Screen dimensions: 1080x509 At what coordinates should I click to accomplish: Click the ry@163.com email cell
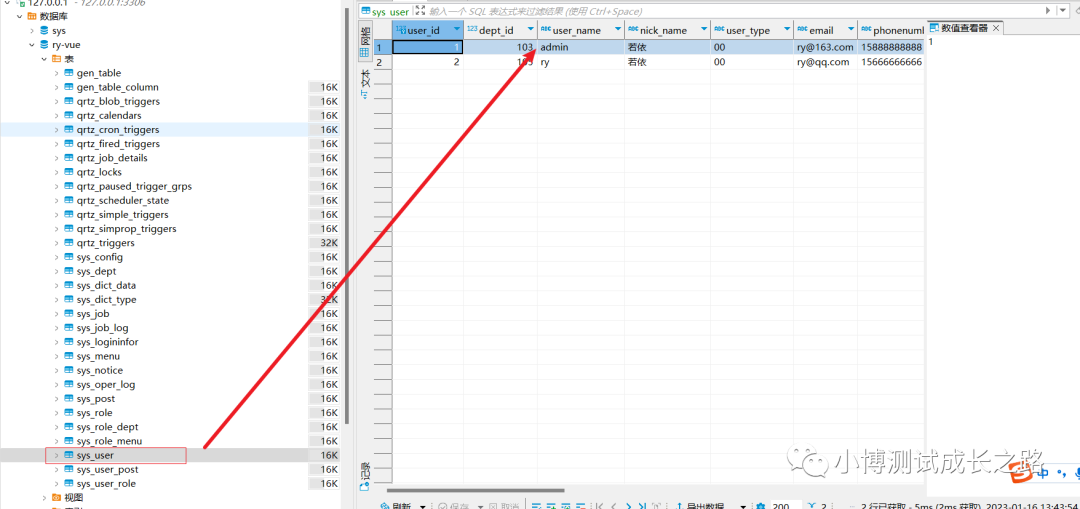click(x=825, y=47)
